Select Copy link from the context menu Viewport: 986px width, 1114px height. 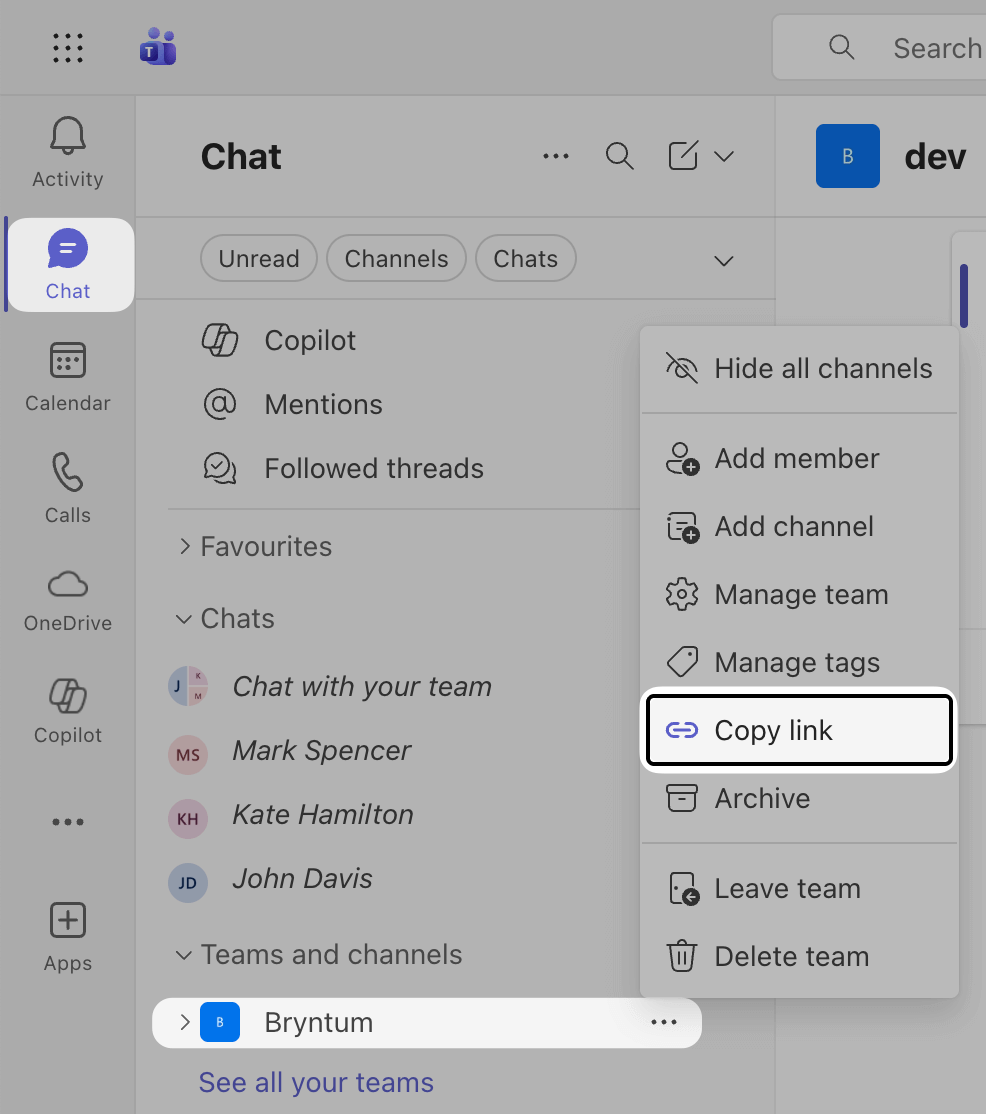pyautogui.click(x=798, y=731)
